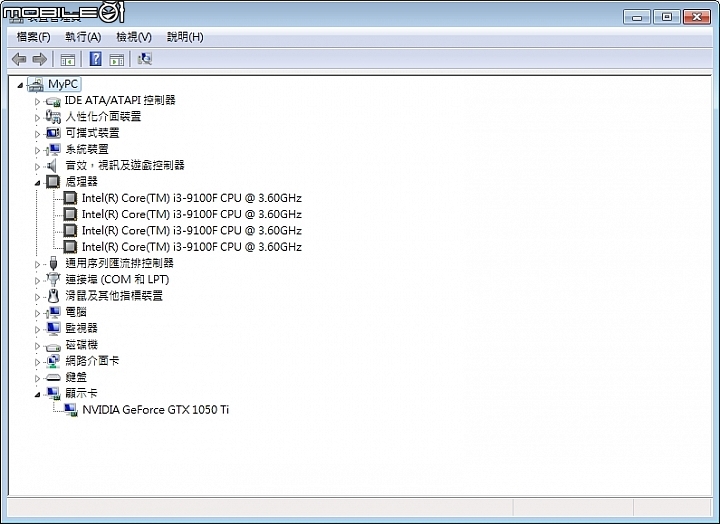Click the 系統裝置 category icon

tap(53, 149)
